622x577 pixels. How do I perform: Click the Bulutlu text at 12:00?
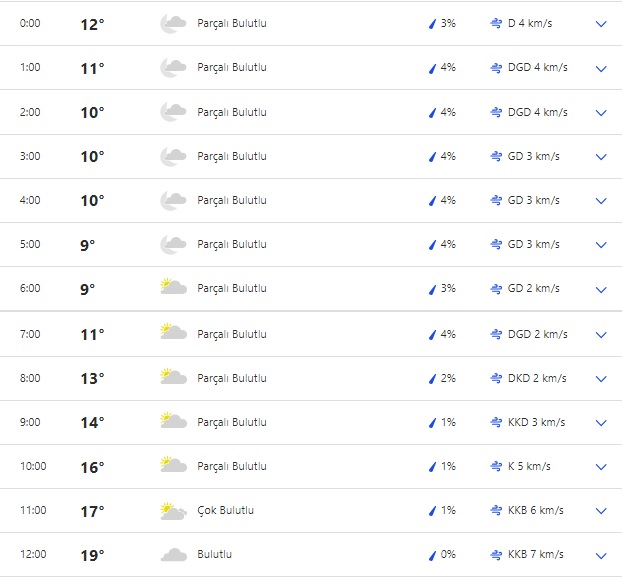214,554
